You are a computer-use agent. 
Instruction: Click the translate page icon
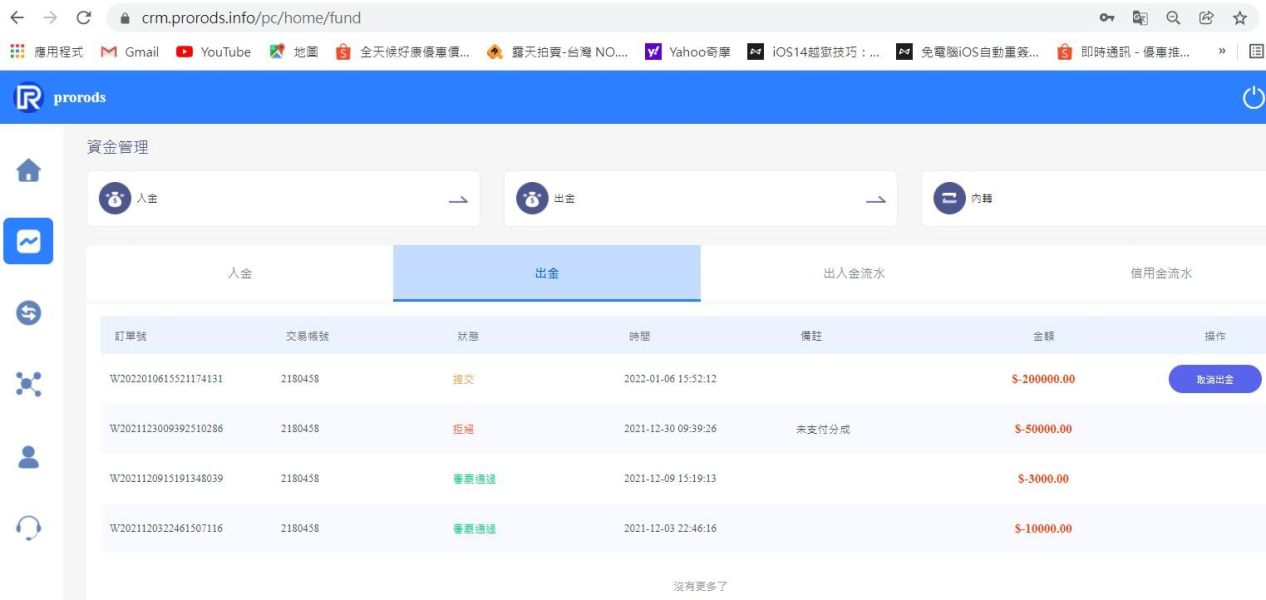click(x=1140, y=18)
